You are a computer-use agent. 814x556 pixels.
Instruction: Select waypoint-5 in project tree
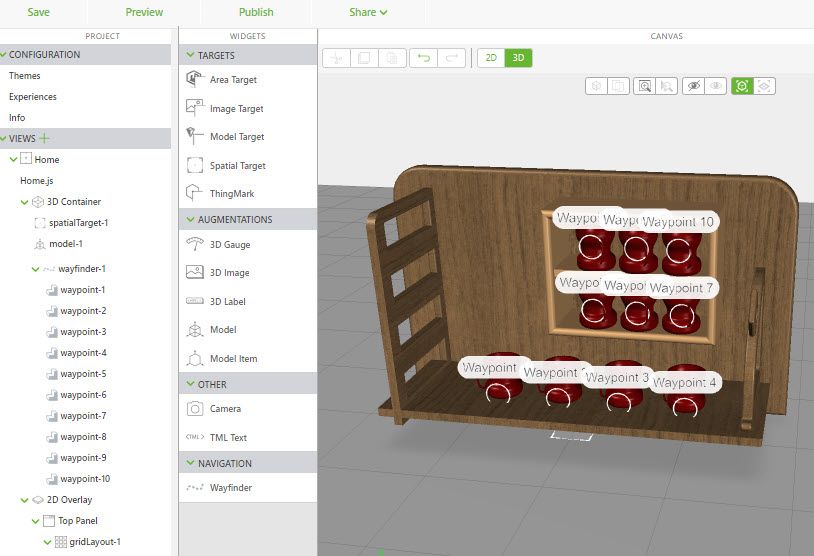[83, 374]
